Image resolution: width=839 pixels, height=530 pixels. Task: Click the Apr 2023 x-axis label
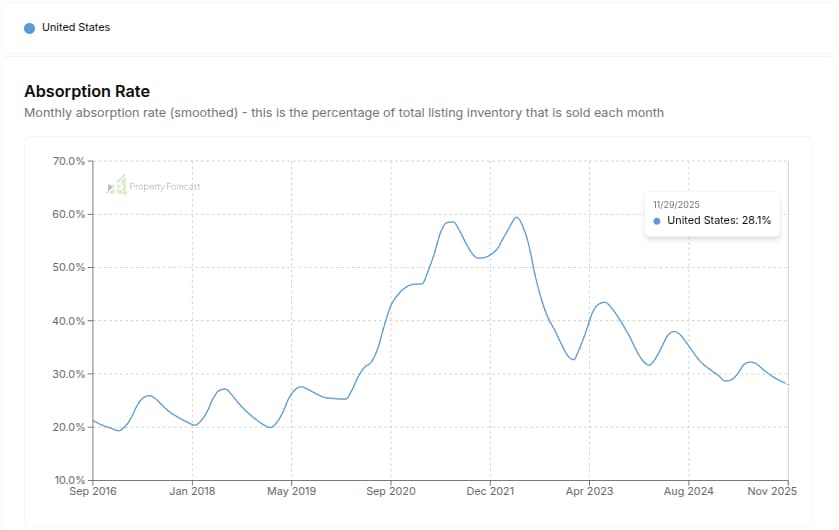[x=589, y=492]
